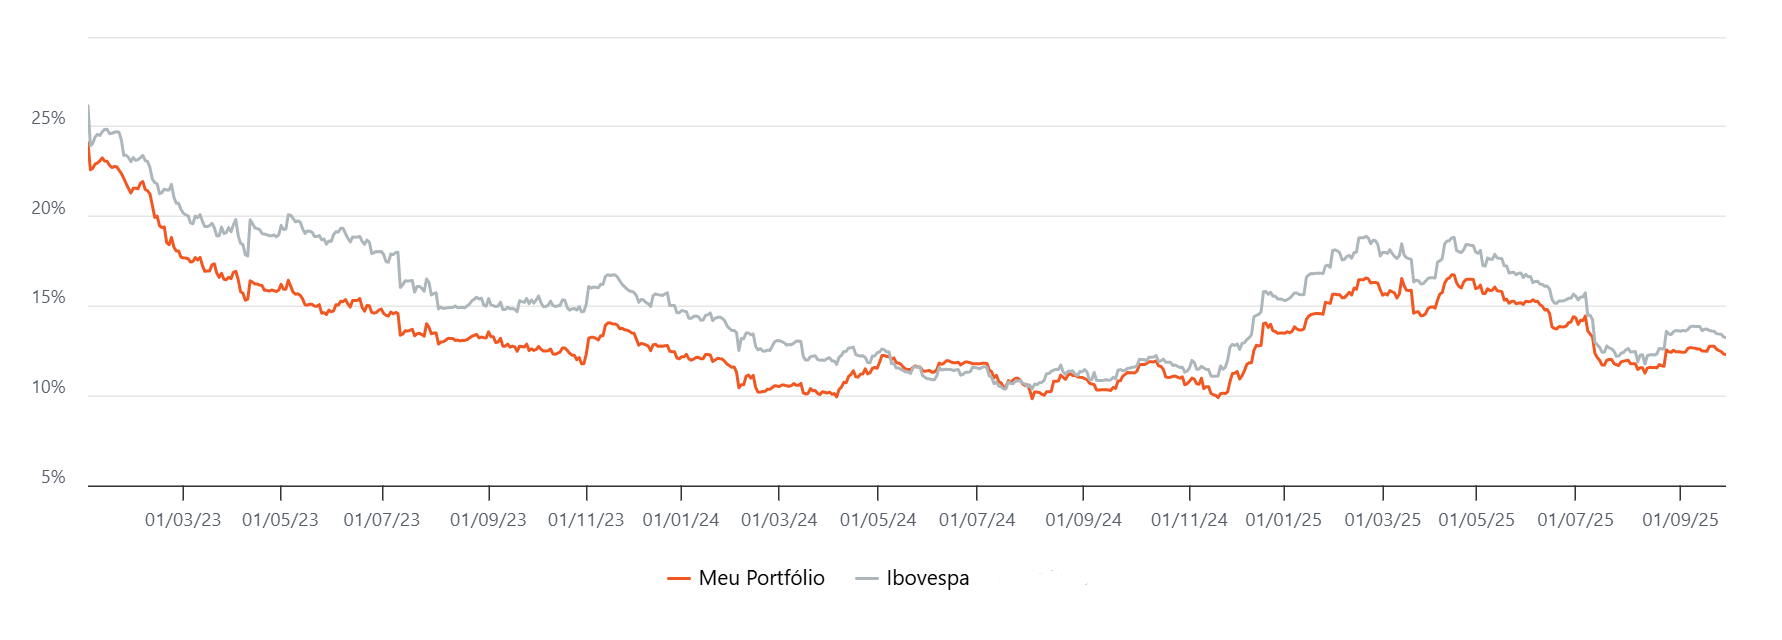This screenshot has width=1782, height=640.
Task: Click the 01/07/23 date axis label
Action: tap(382, 520)
